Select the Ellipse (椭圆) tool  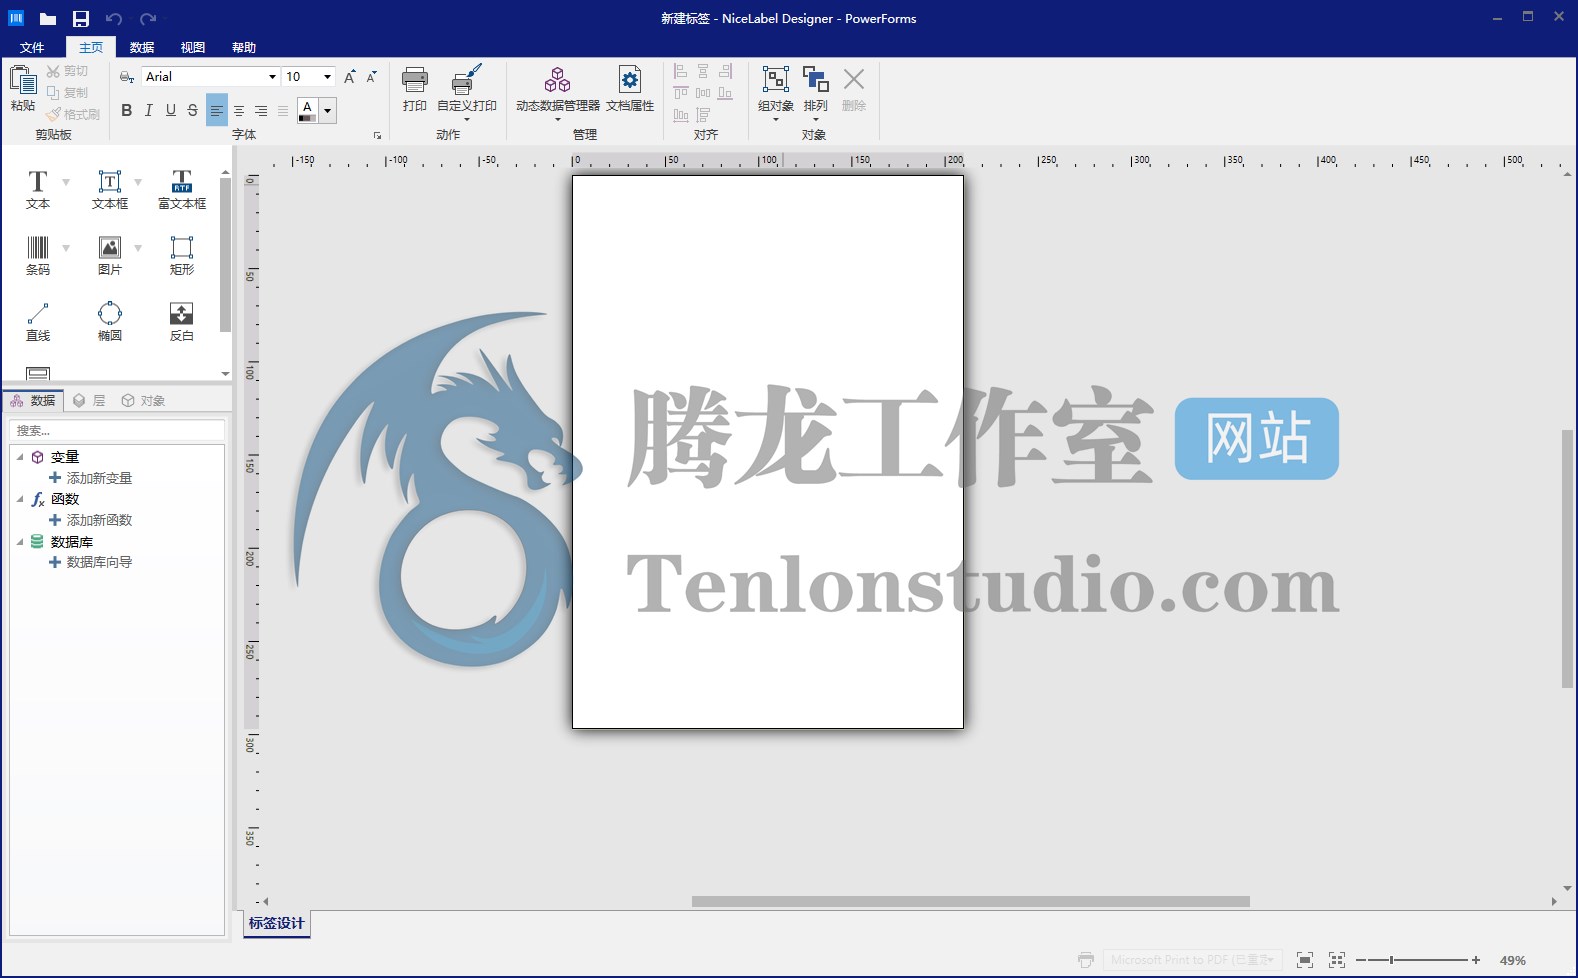(110, 321)
